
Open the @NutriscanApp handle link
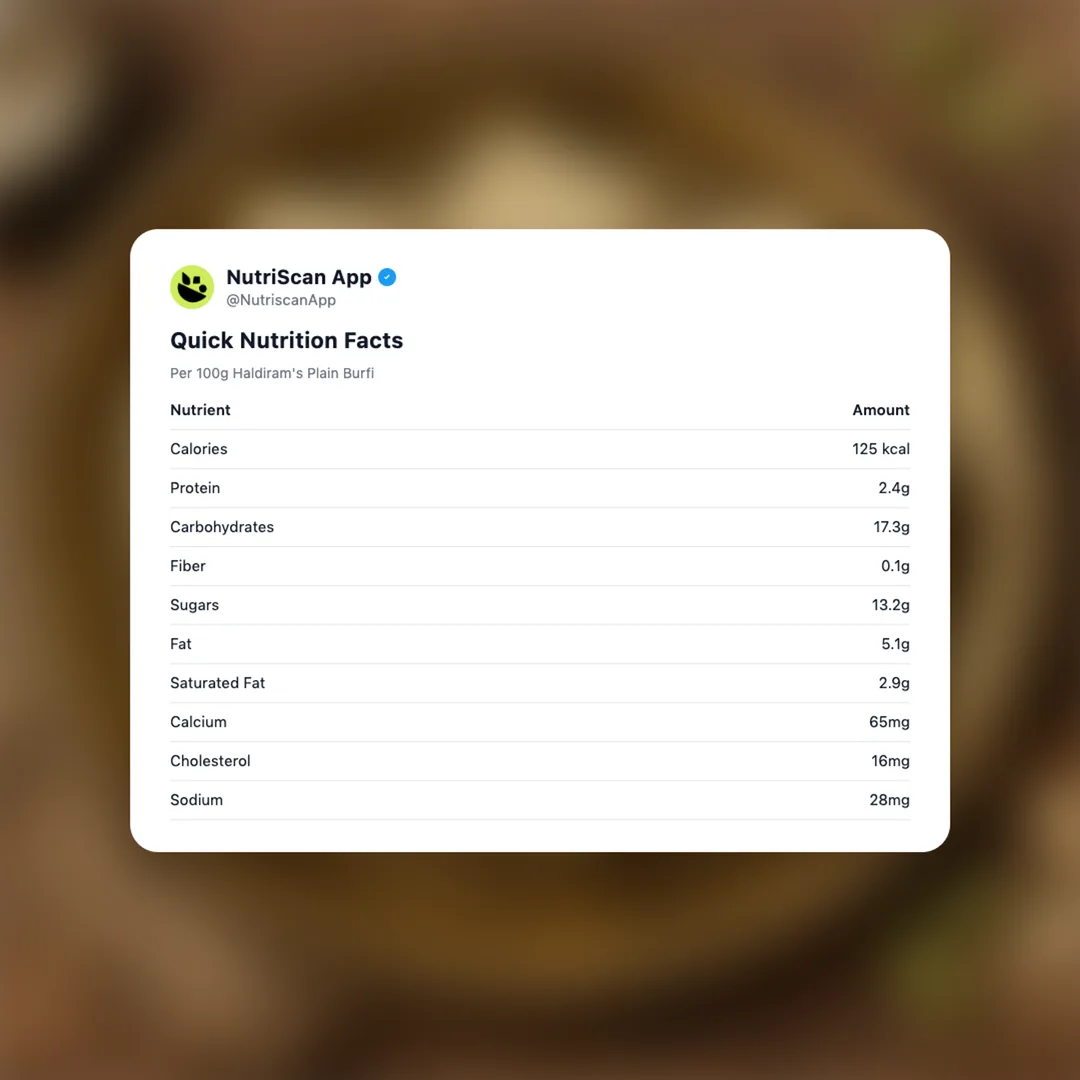coord(280,300)
